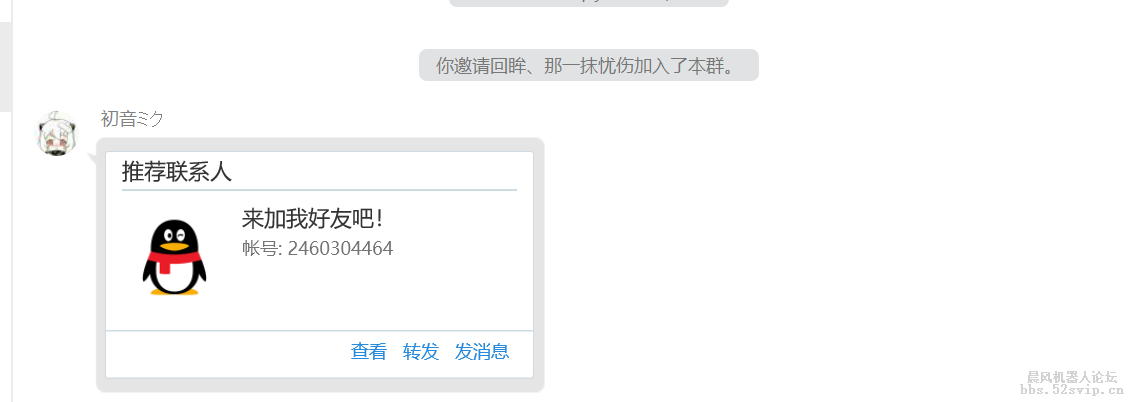This screenshot has height=402, width=1131.
Task: Click the bbs.52svip.cn watermark address
Action: [1072, 390]
